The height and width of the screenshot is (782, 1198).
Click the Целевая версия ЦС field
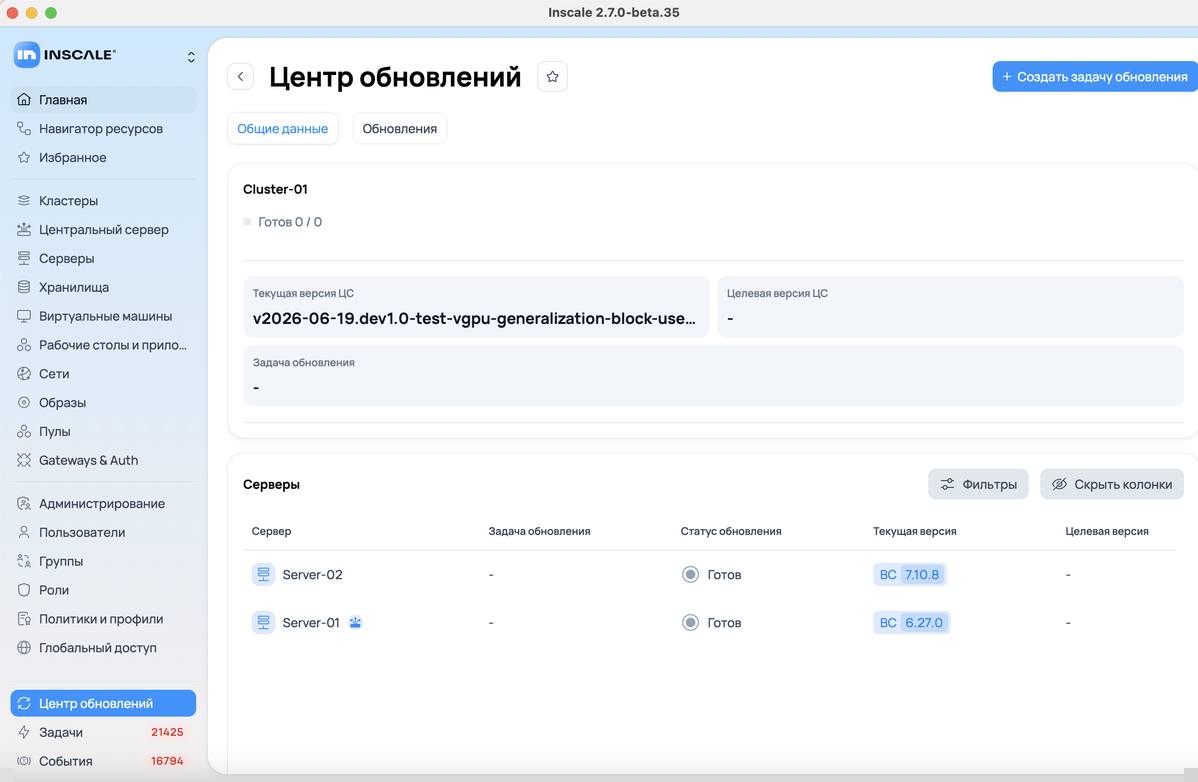point(950,306)
